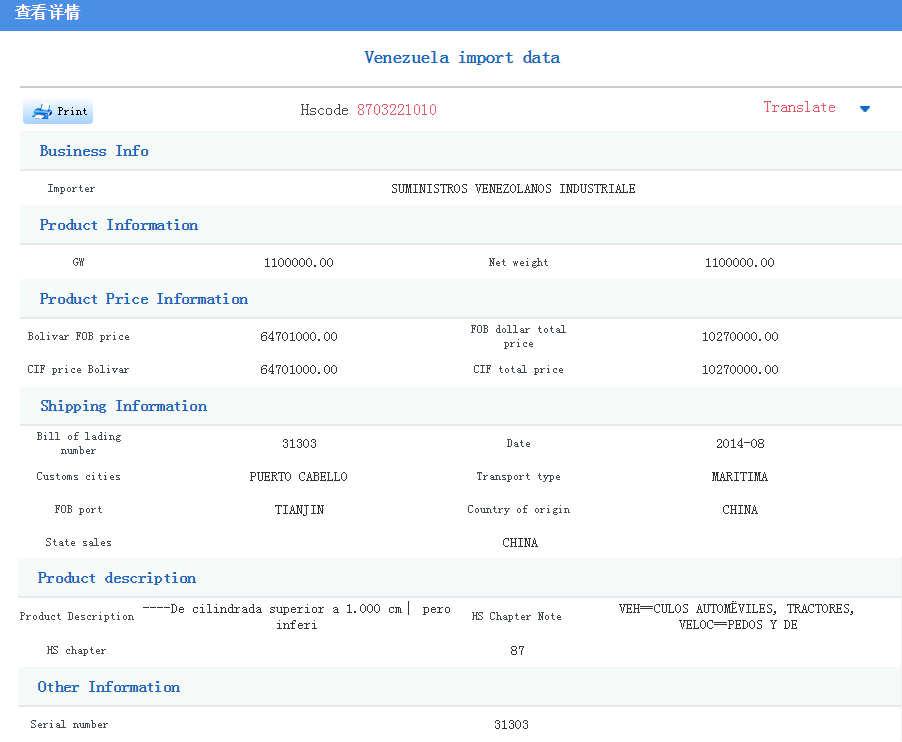Viewport: 902px width, 742px height.
Task: Select Country of origin value CHINA
Action: tap(740, 510)
